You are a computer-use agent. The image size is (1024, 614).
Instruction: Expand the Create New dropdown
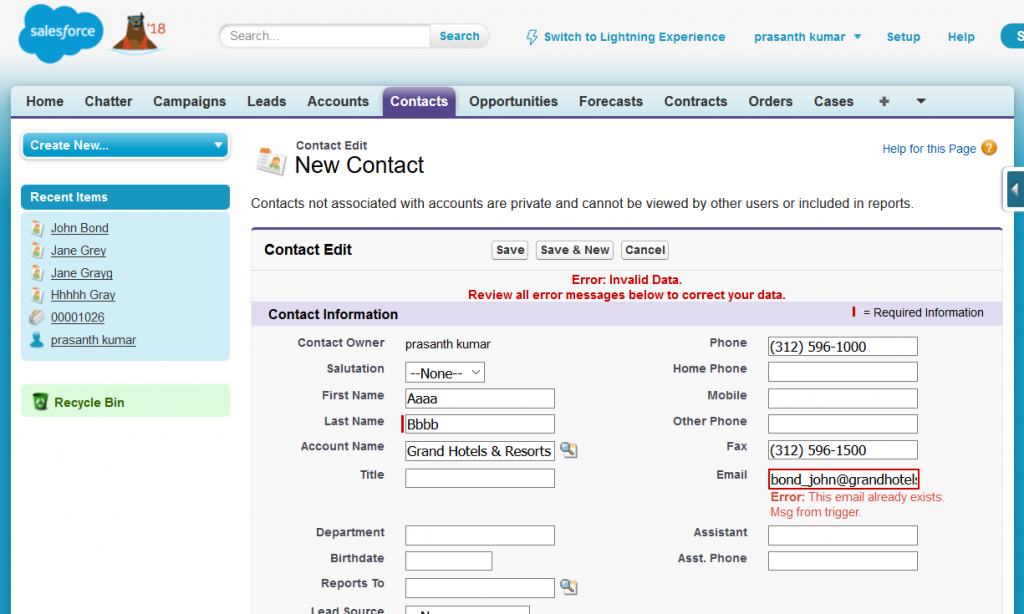pos(125,145)
